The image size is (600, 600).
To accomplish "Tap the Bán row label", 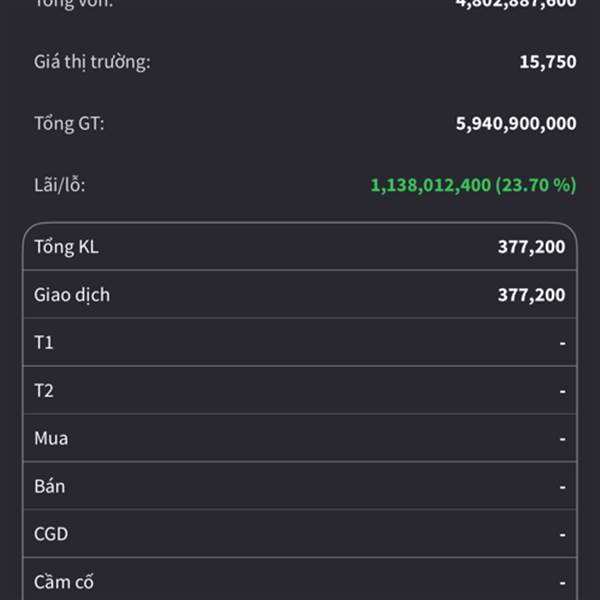I will pos(50,486).
